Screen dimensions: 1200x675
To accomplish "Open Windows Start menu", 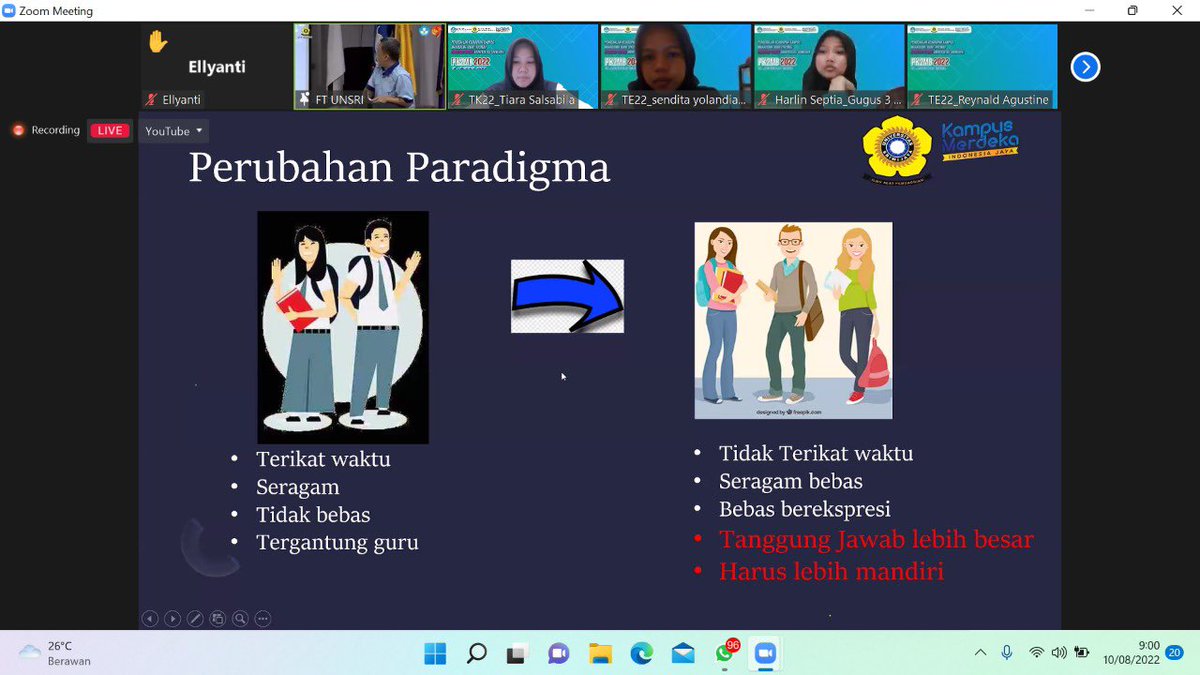I will pyautogui.click(x=435, y=654).
